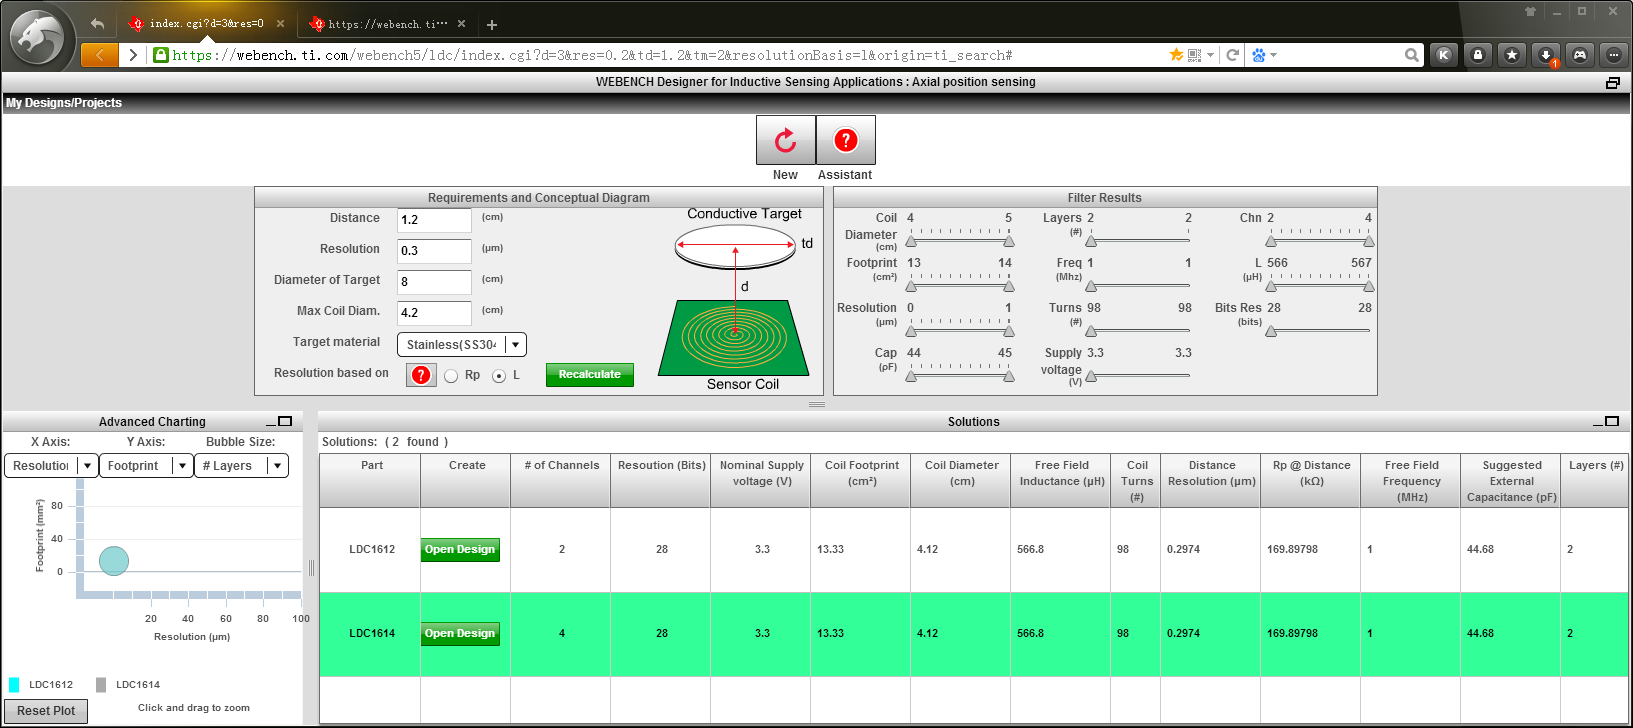Open the more options ellipsis icon

(1613, 55)
